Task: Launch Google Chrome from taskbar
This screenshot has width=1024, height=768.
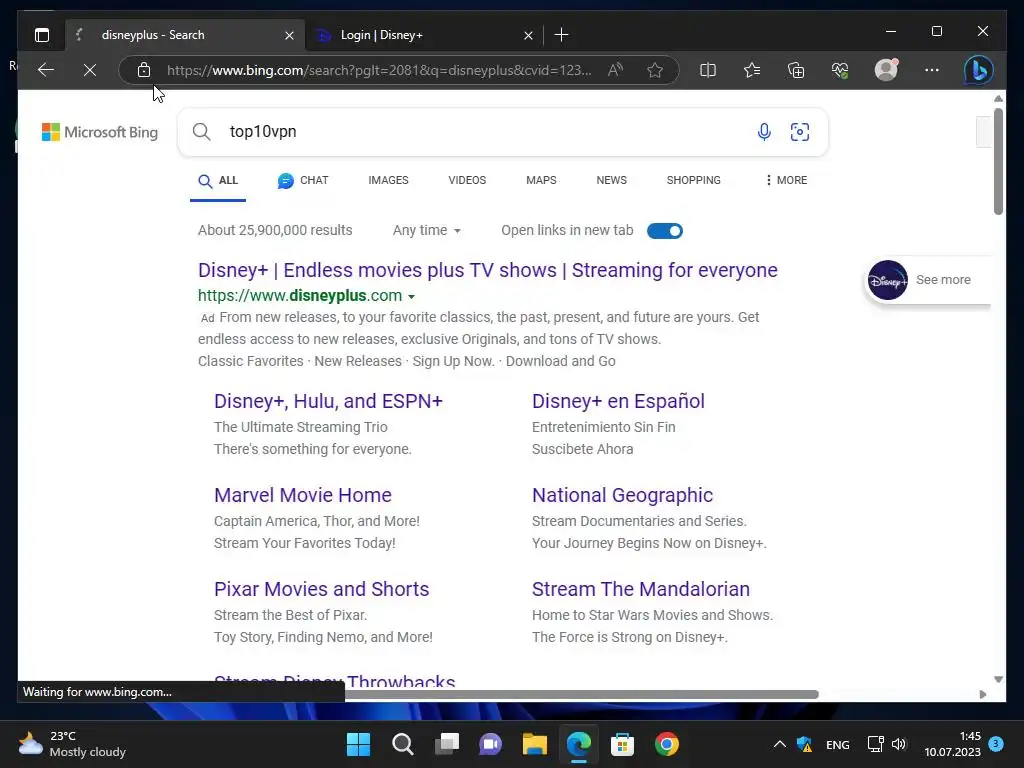Action: tap(667, 744)
